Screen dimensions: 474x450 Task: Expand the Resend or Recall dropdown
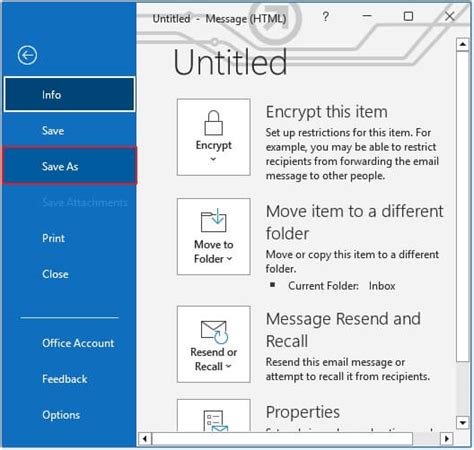(228, 366)
